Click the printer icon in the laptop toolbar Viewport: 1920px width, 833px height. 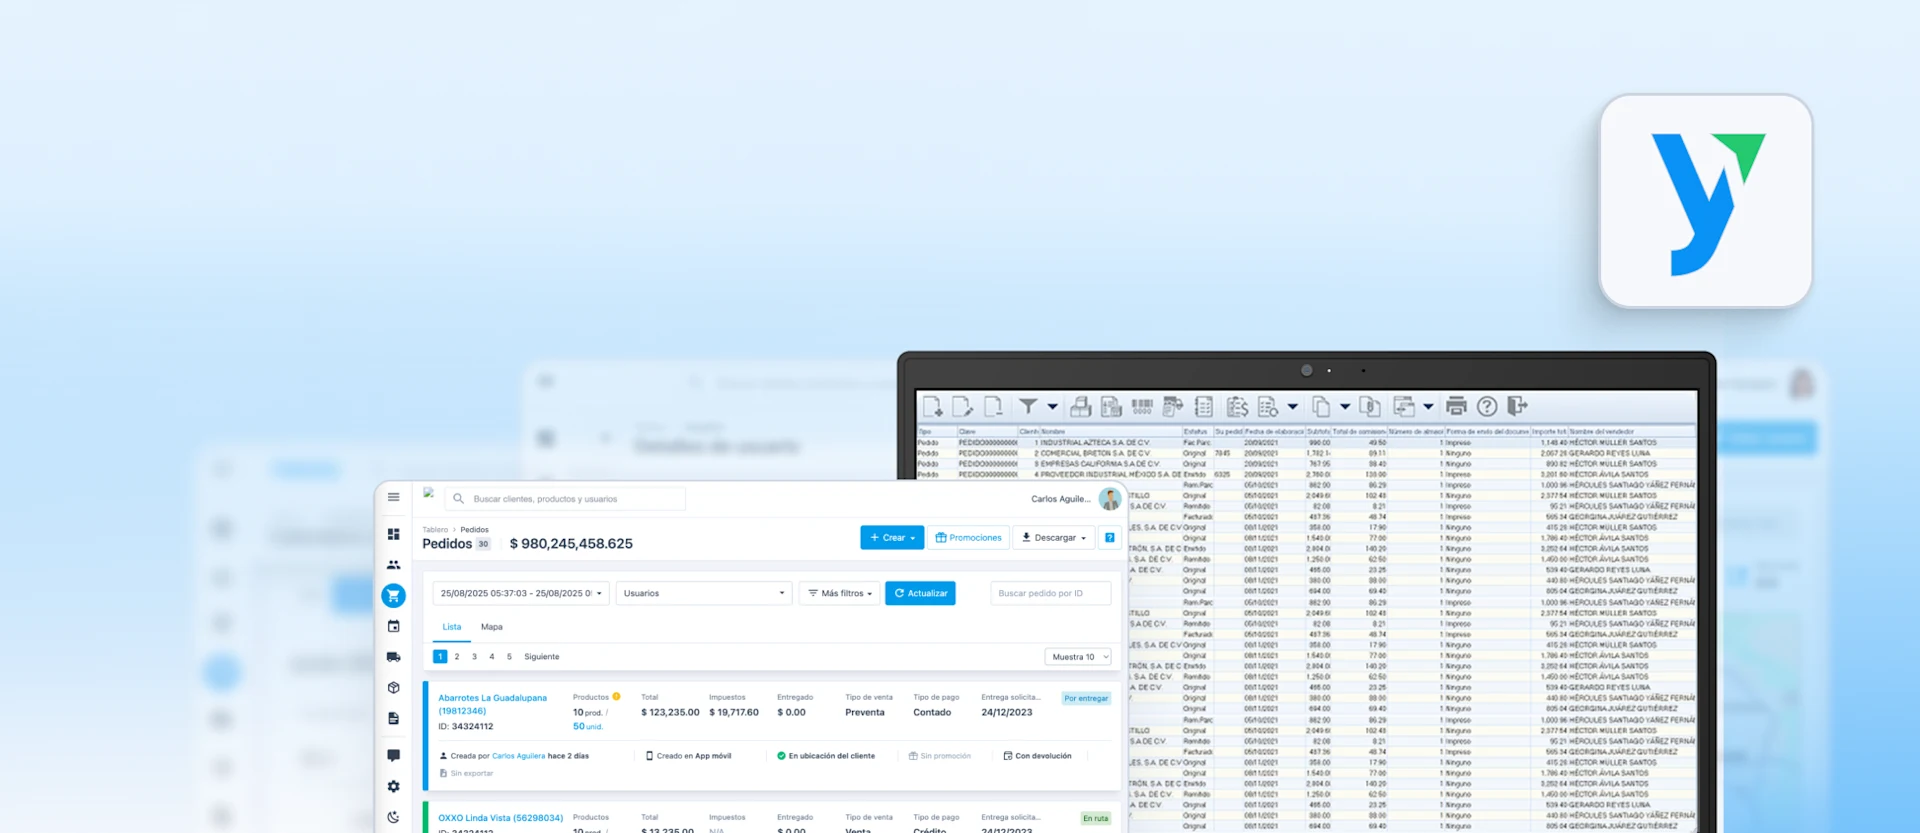1456,406
